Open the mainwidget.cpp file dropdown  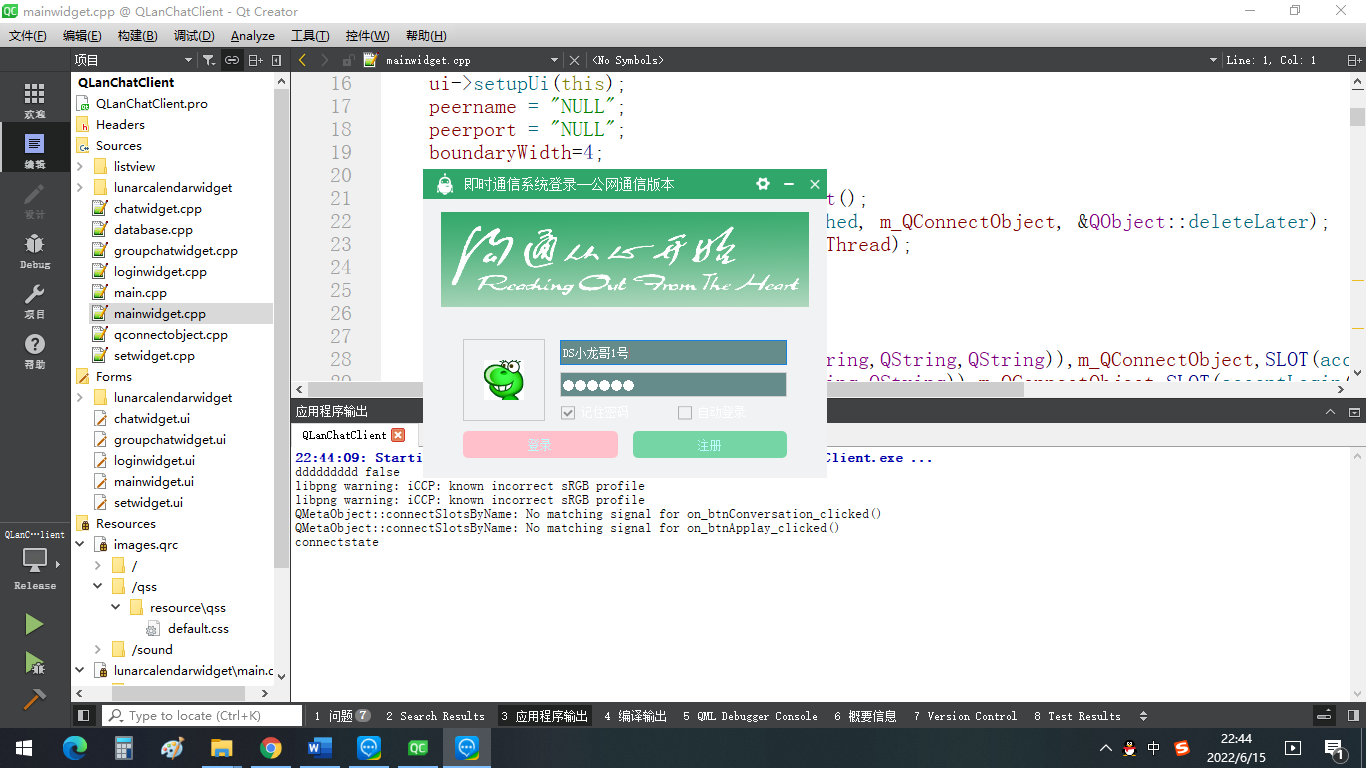coord(554,60)
